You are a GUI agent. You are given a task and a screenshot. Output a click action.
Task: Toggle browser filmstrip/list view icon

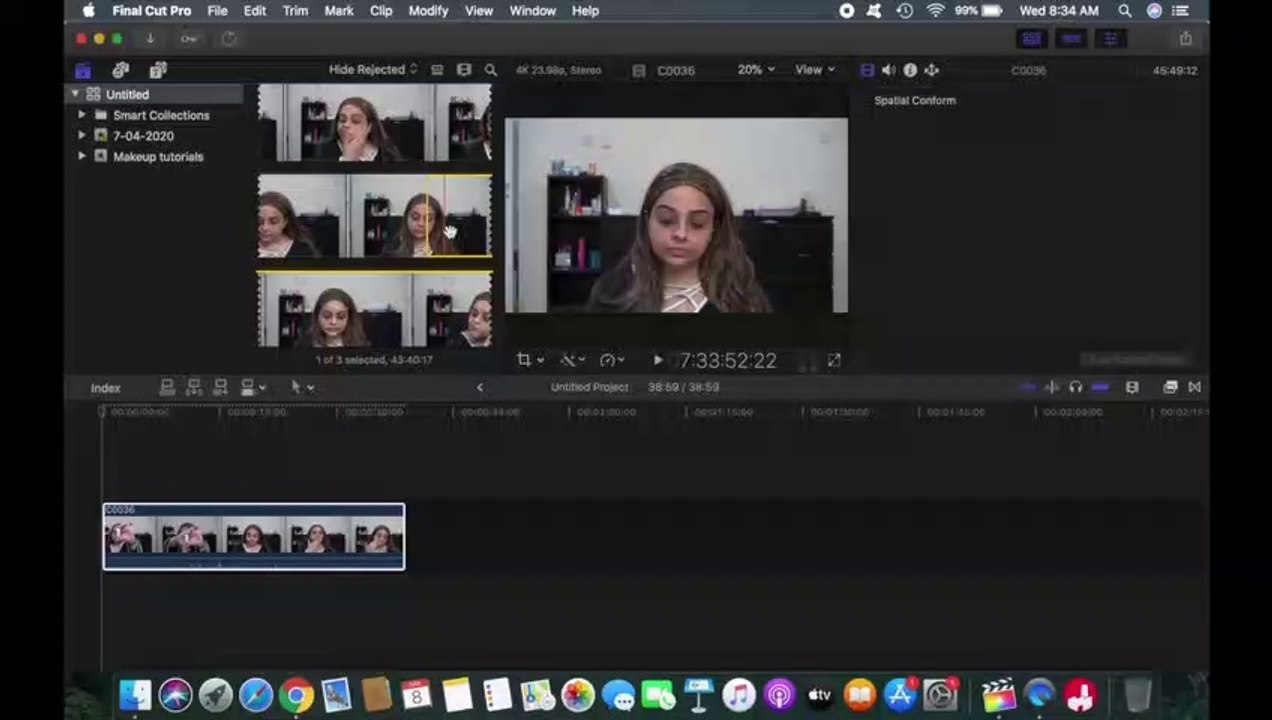click(x=437, y=70)
